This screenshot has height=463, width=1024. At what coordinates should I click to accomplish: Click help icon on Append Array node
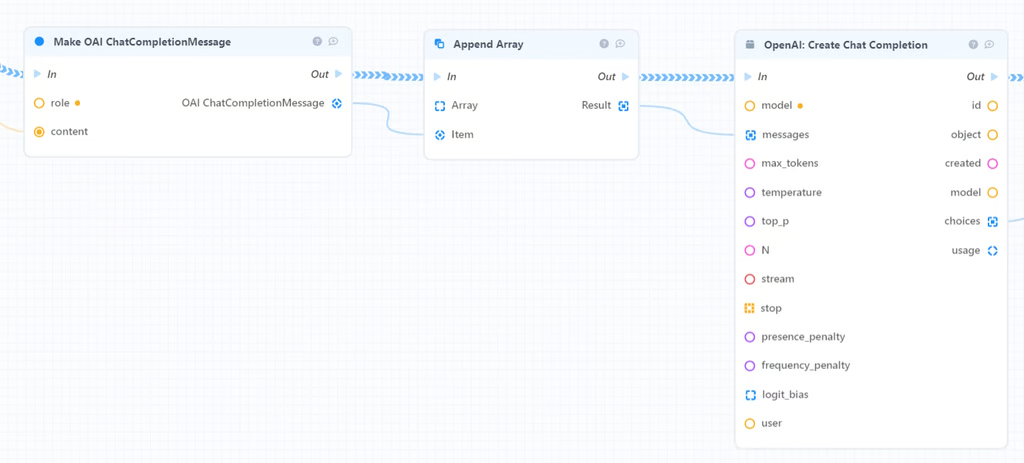[604, 44]
